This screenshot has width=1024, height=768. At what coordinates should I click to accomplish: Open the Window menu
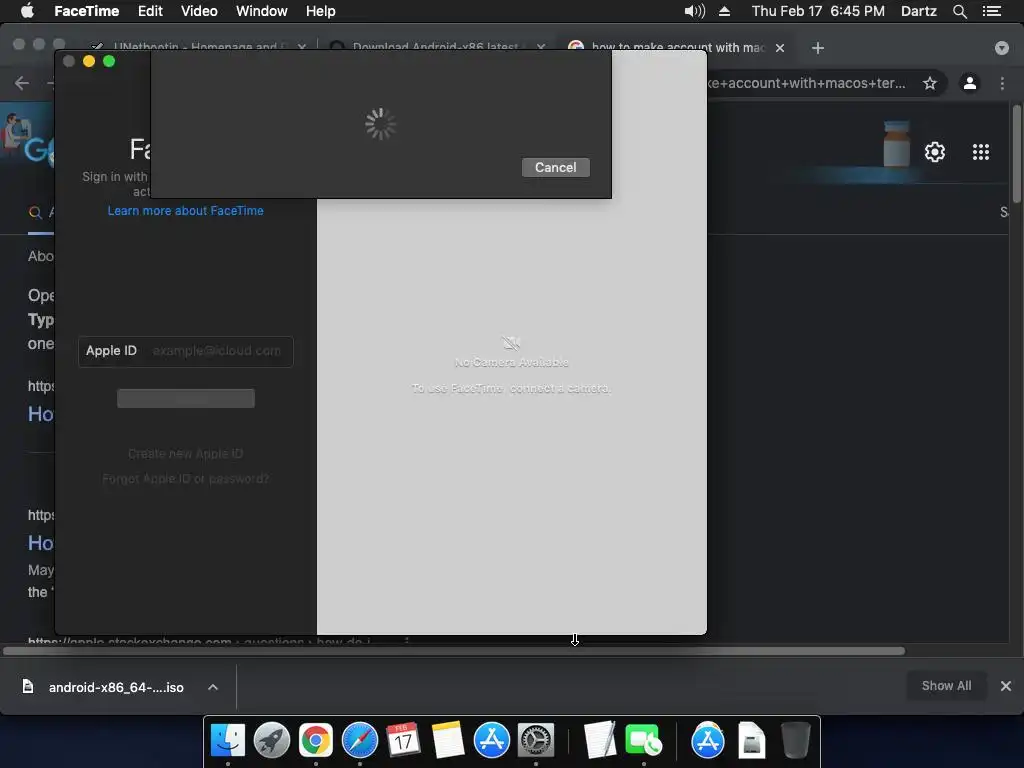261,11
